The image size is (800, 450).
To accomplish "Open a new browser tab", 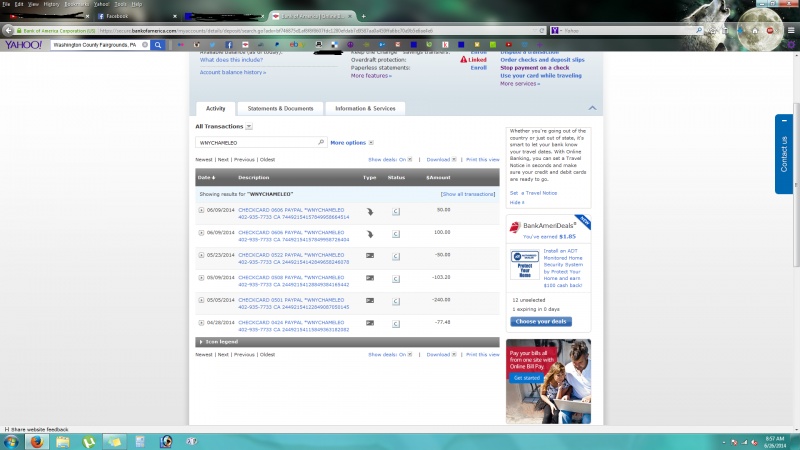I will [363, 16].
